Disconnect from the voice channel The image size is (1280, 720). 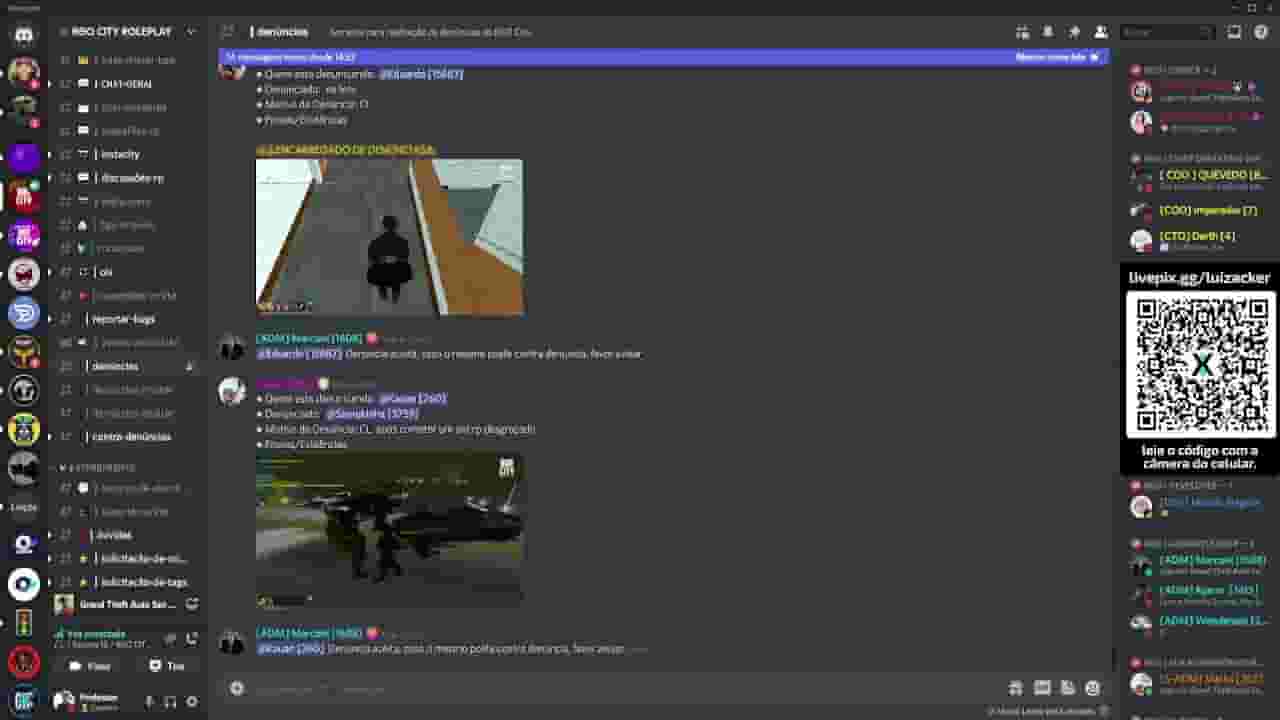(192, 638)
